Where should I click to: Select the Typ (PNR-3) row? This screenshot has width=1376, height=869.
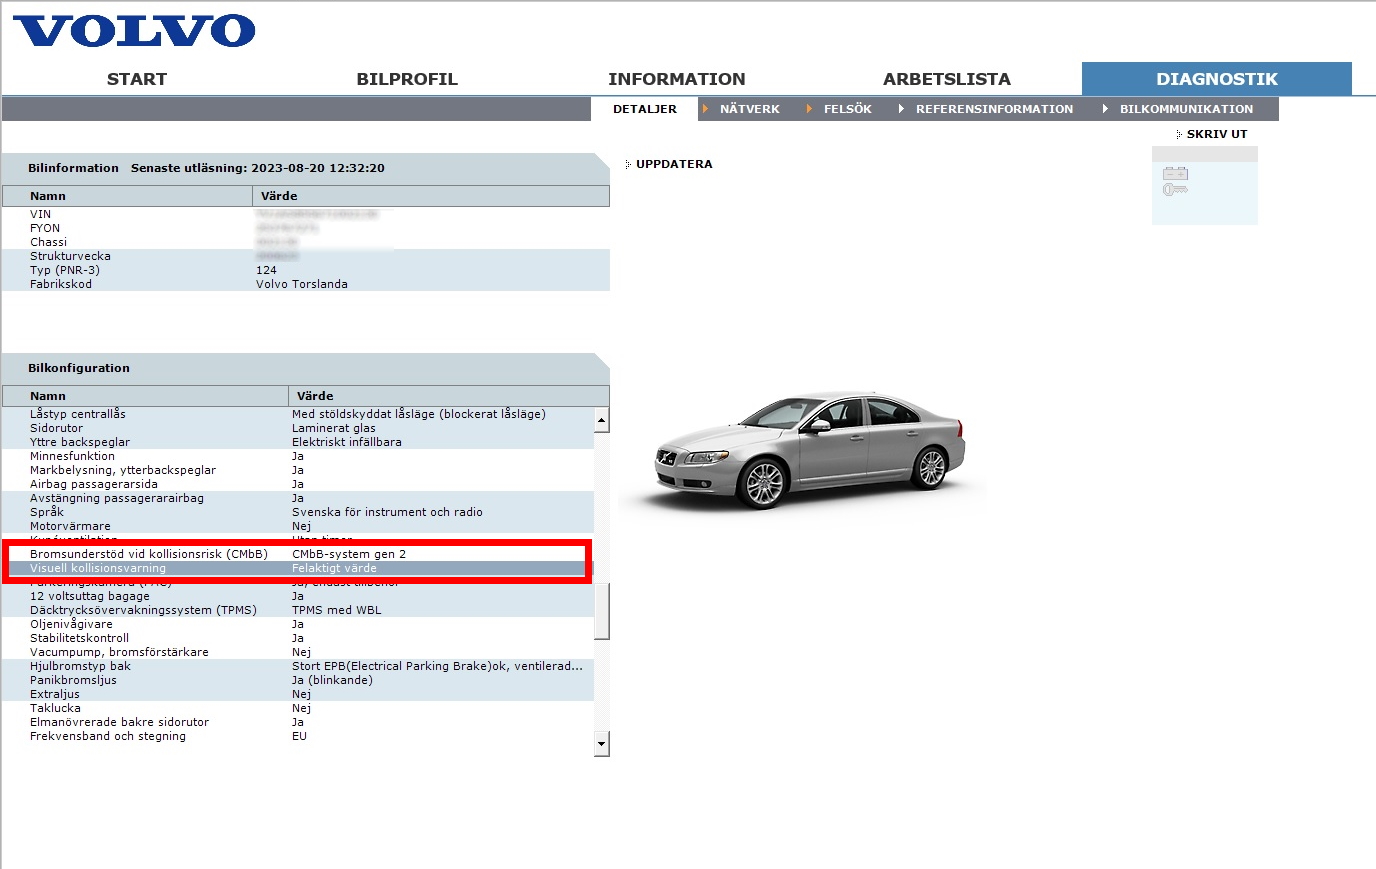tap(305, 270)
